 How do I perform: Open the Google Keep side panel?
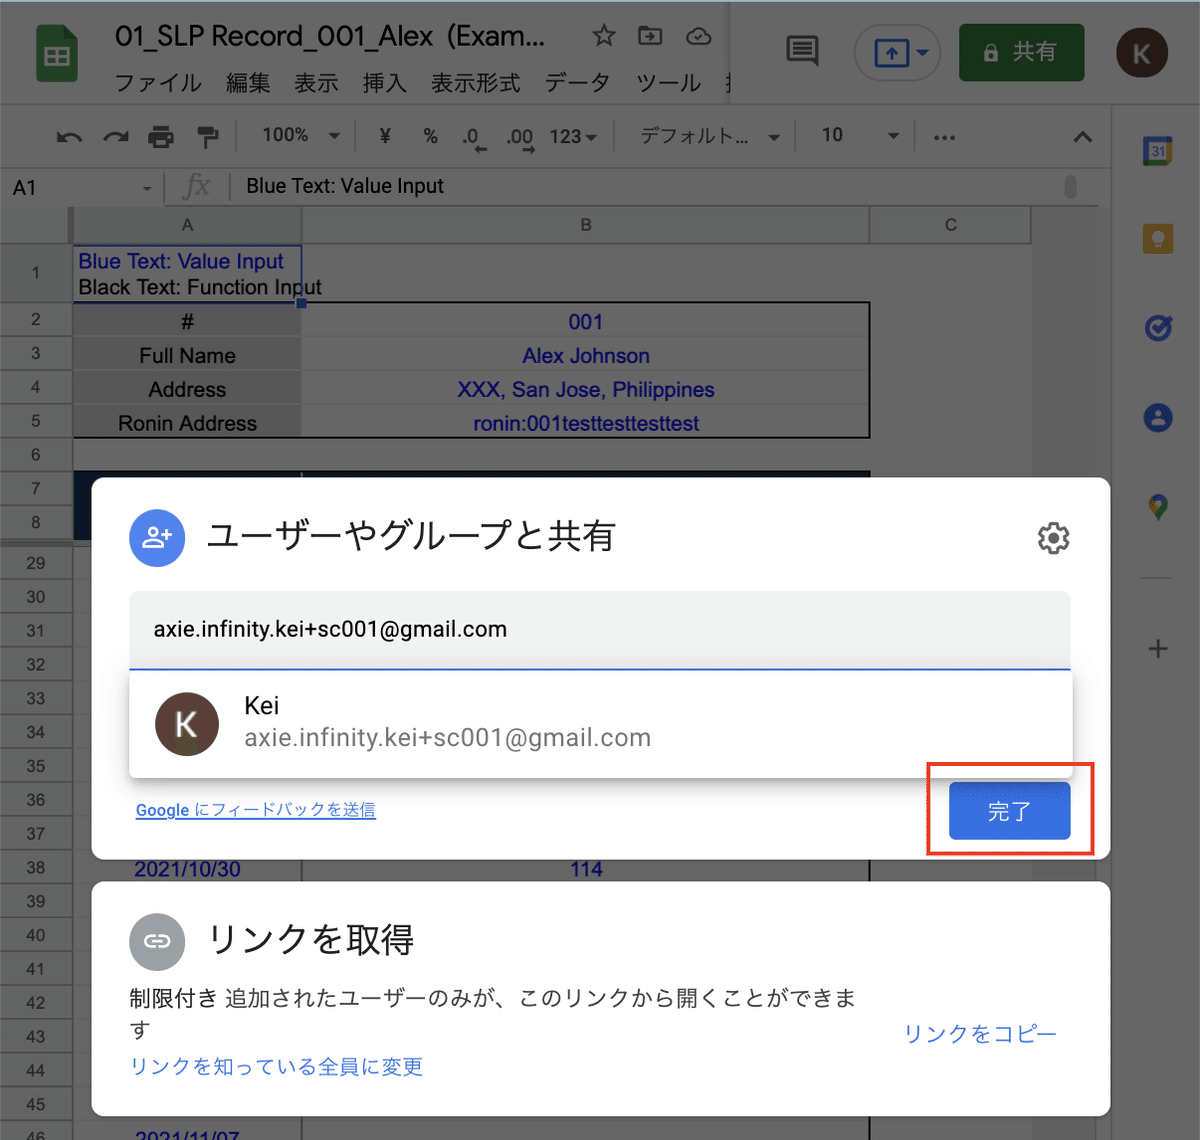point(1158,238)
